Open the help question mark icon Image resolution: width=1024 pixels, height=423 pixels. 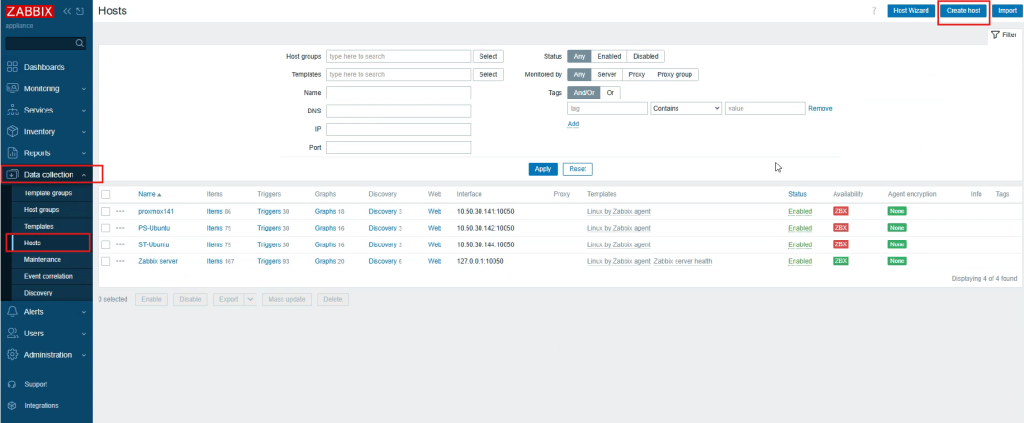(x=874, y=11)
